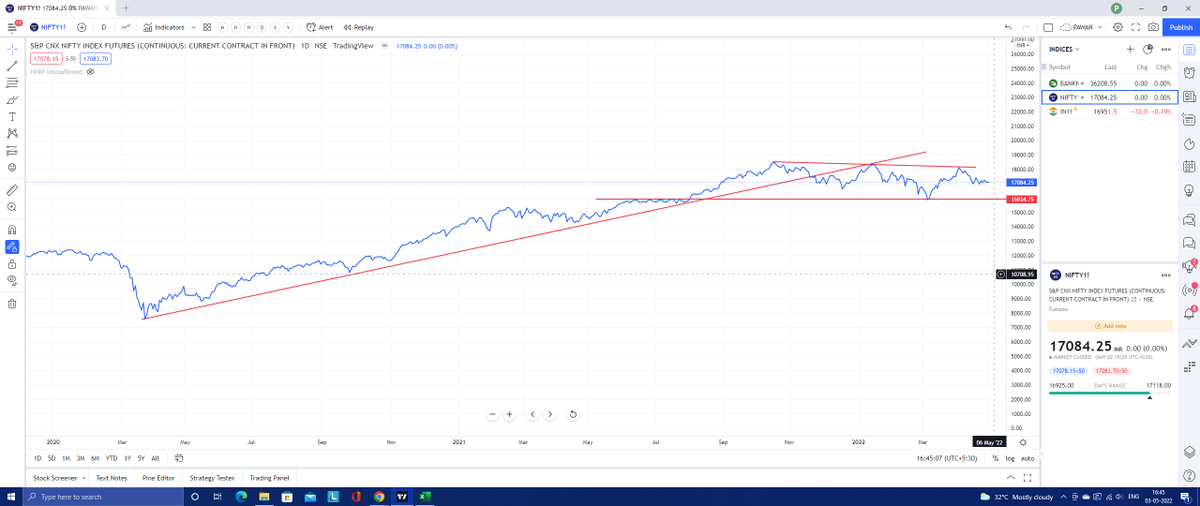Open NIFTY1! details panel more options
The image size is (1200, 506).
click(1165, 275)
